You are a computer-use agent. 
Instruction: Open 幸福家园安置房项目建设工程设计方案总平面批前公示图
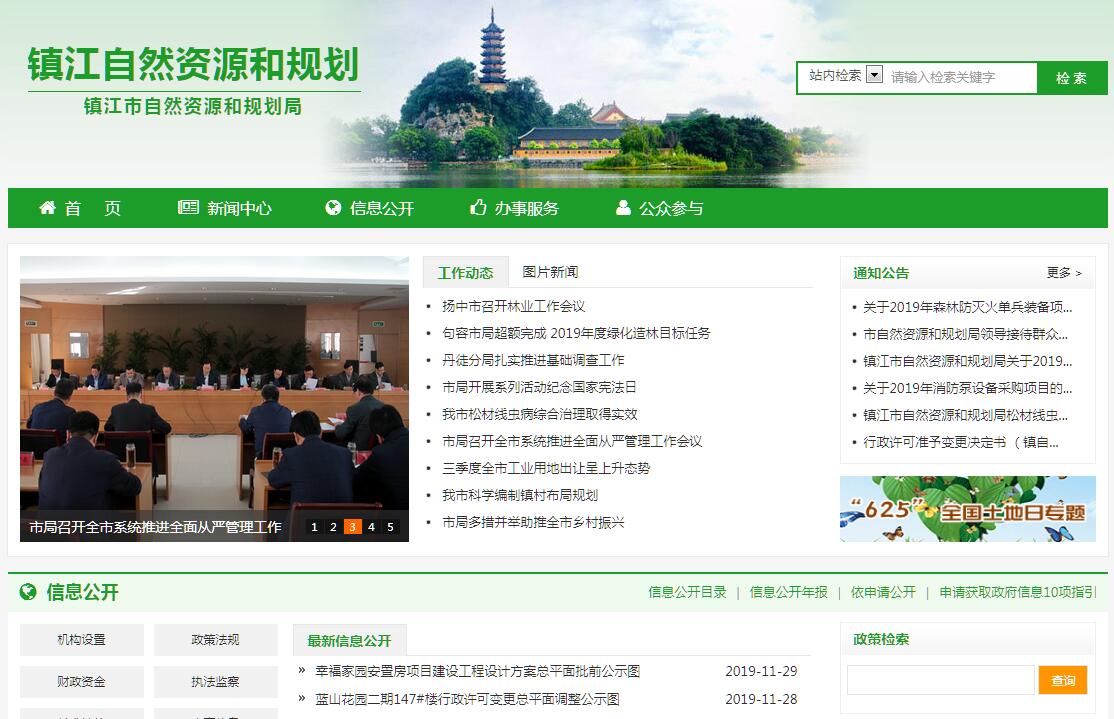[x=477, y=671]
